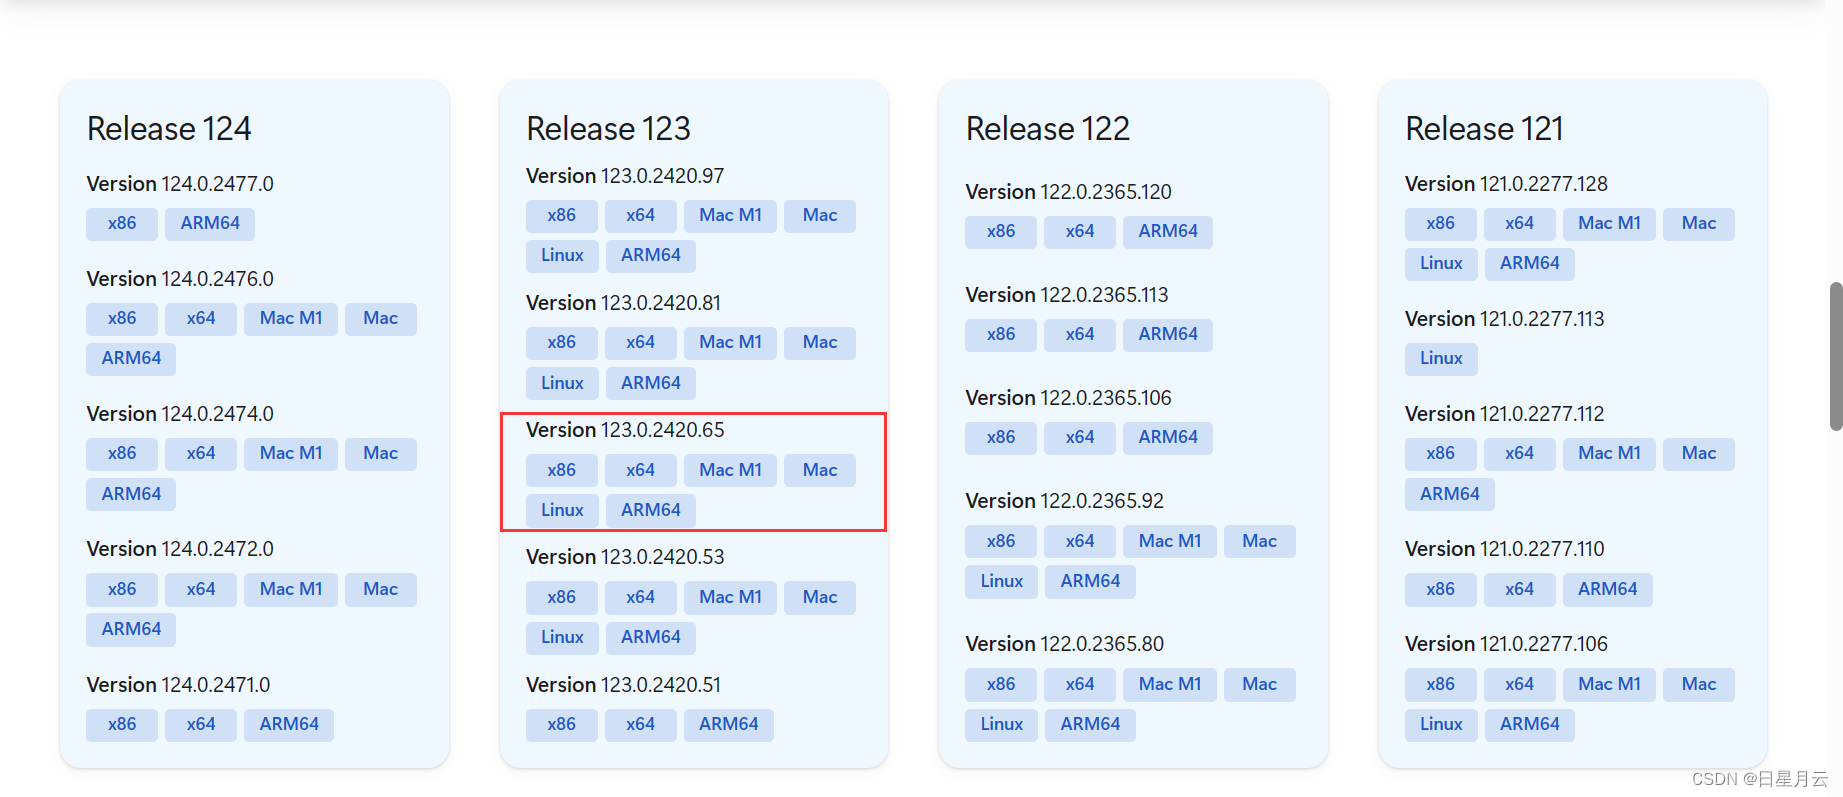Select x64 under Version 121.0.2277.112

tap(1520, 454)
